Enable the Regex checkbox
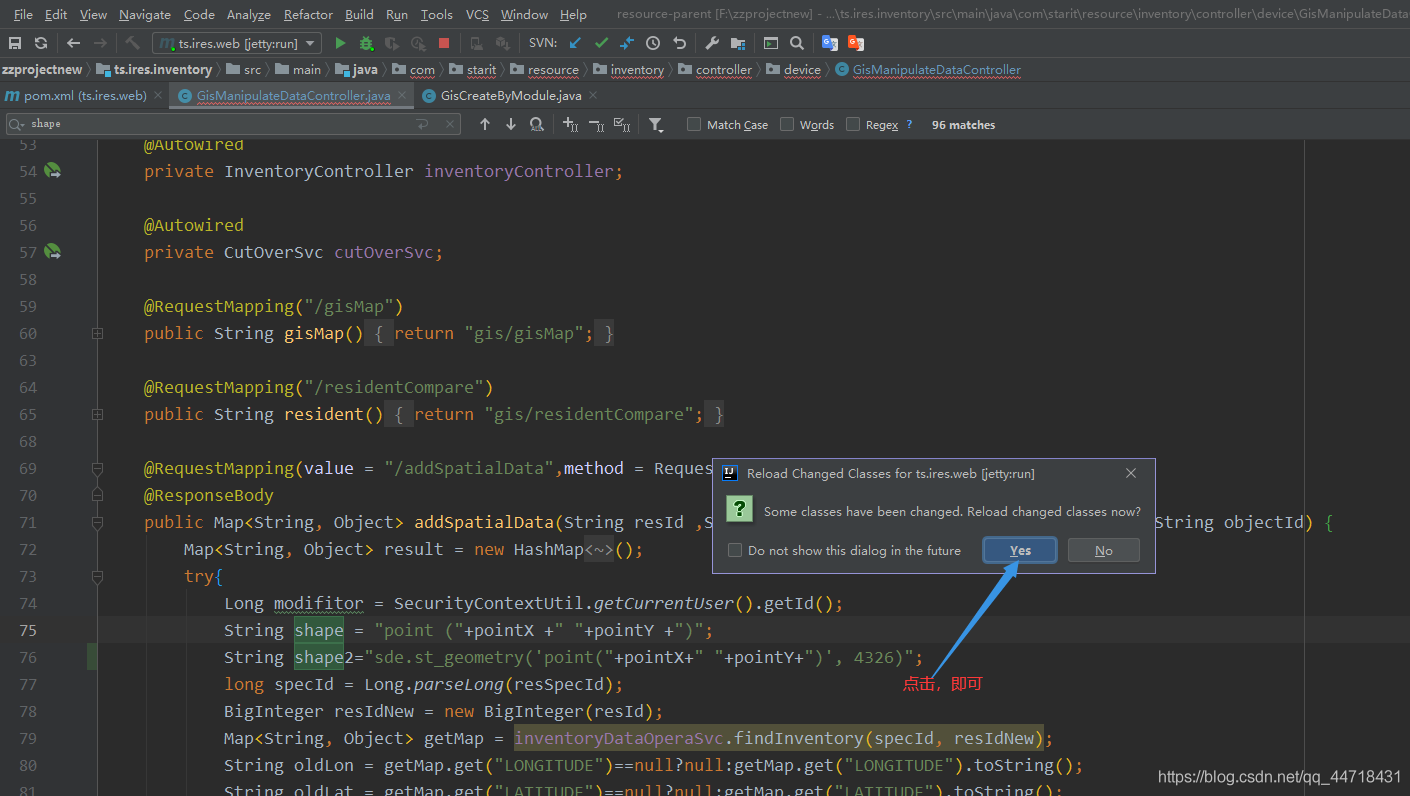 [x=853, y=125]
